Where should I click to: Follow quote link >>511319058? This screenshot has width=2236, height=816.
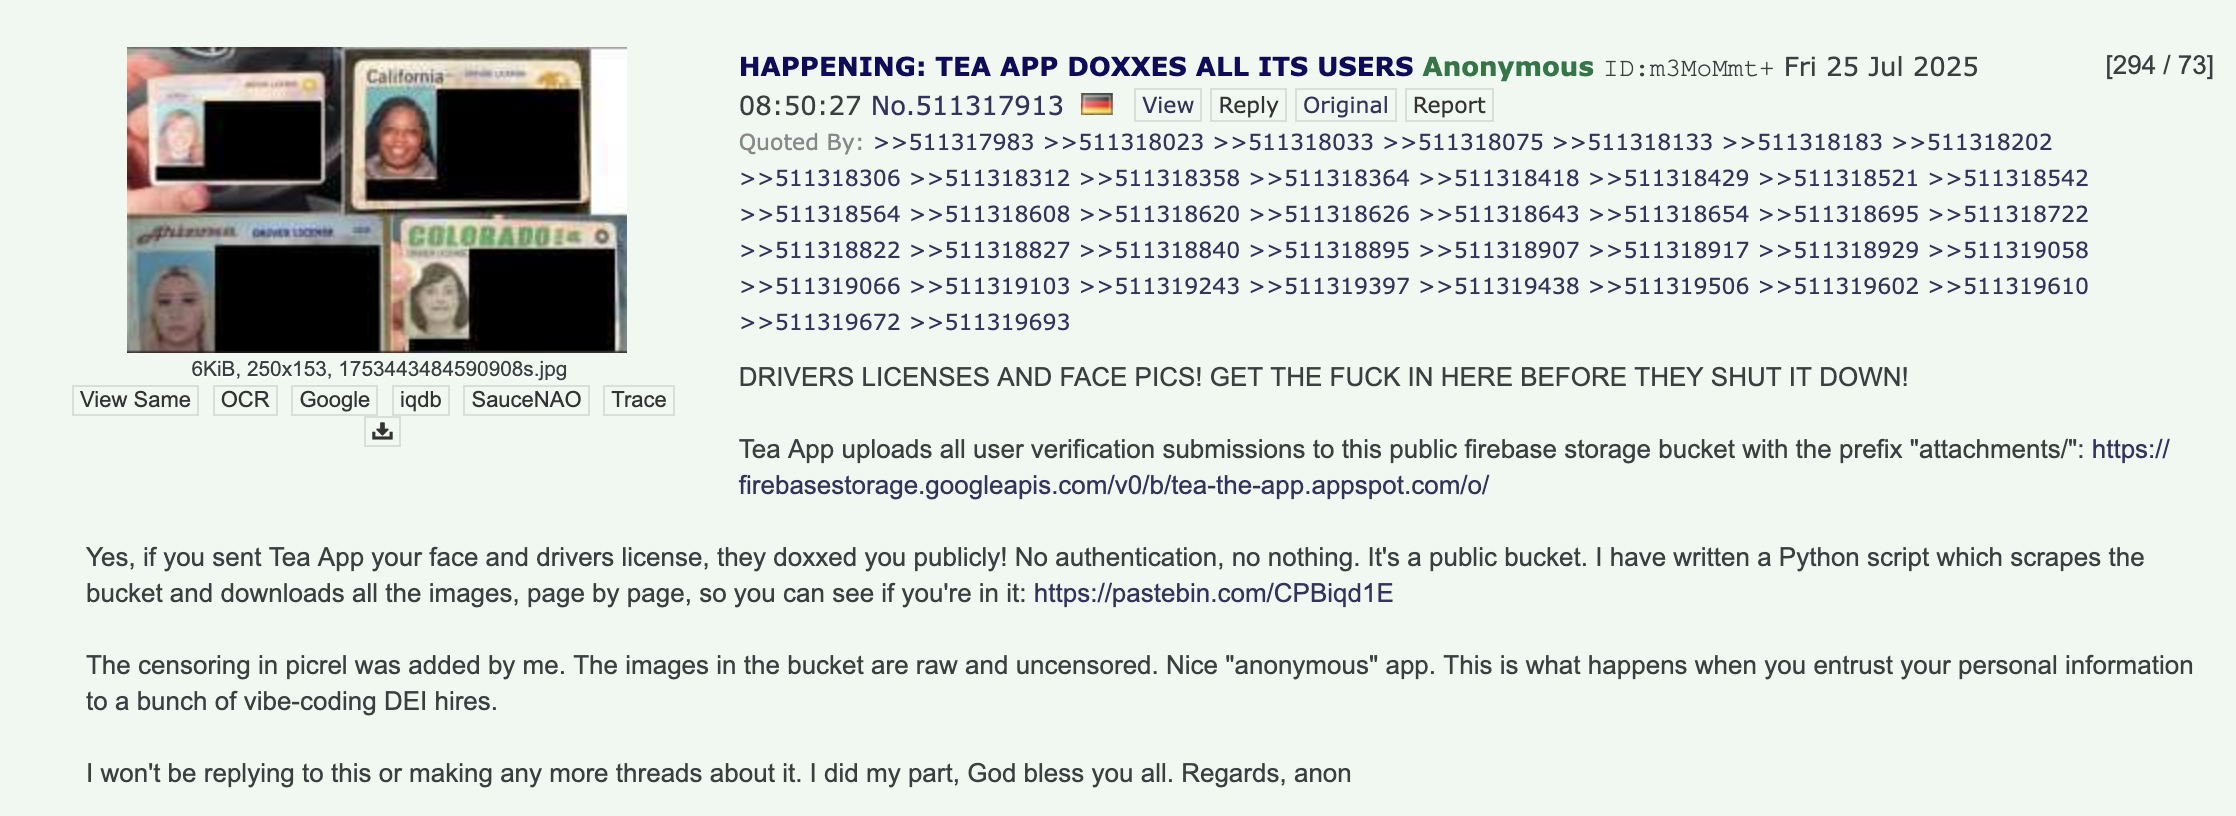[x=2008, y=250]
